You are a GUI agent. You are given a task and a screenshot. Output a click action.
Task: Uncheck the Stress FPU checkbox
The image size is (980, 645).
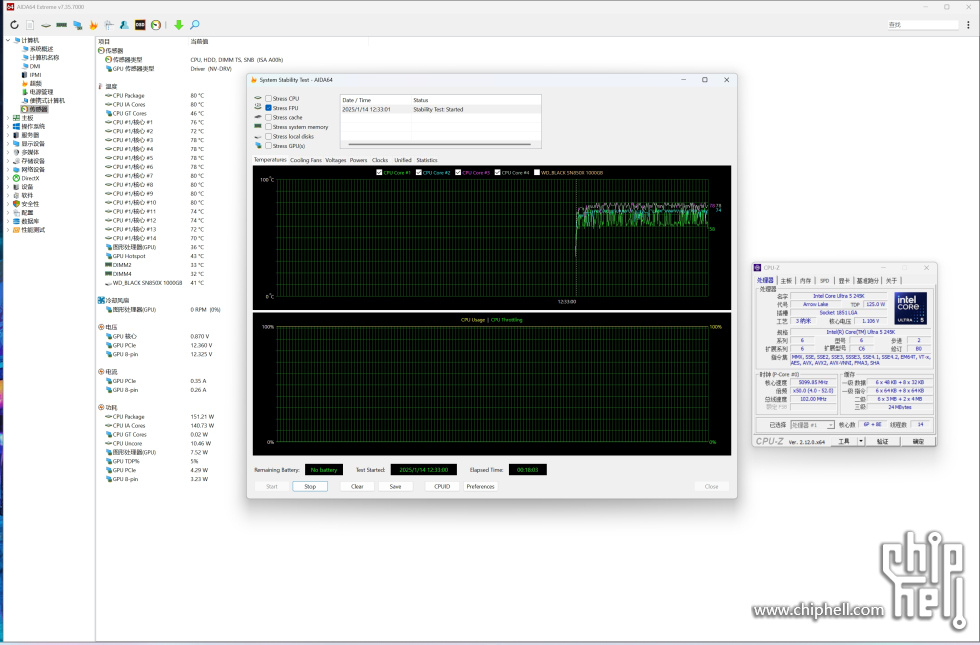(269, 108)
